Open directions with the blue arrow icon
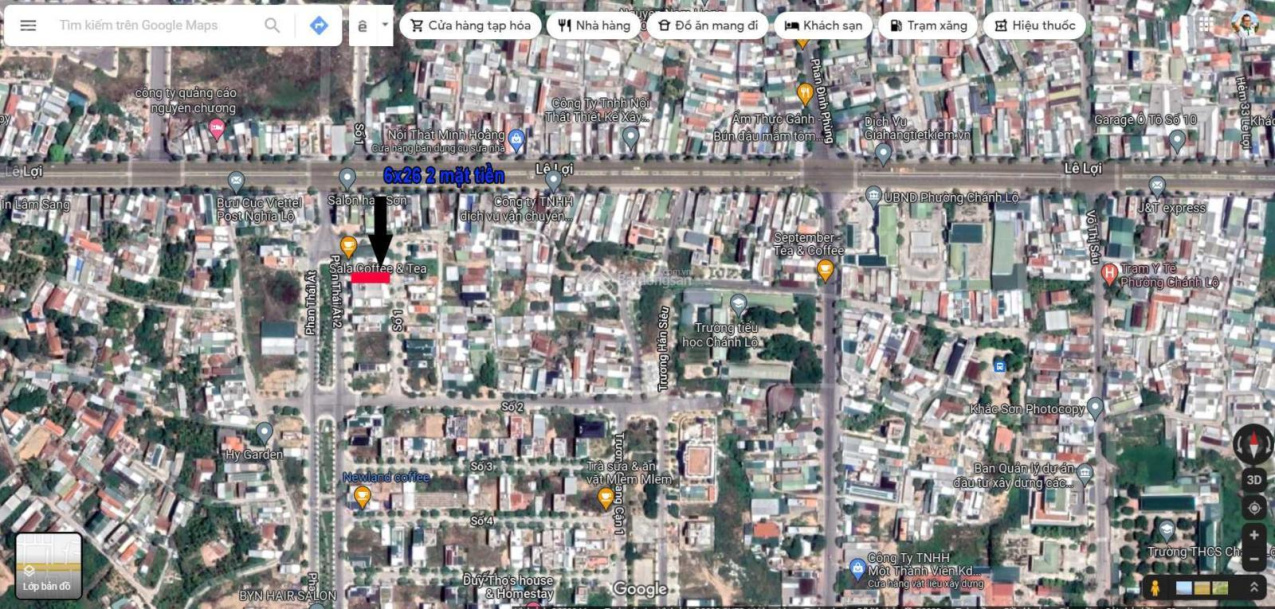 (x=319, y=25)
